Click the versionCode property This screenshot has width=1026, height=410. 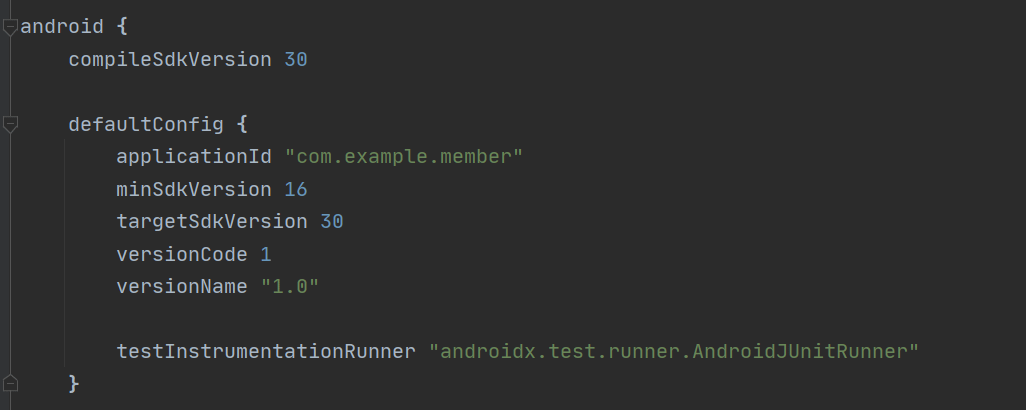click(x=182, y=254)
